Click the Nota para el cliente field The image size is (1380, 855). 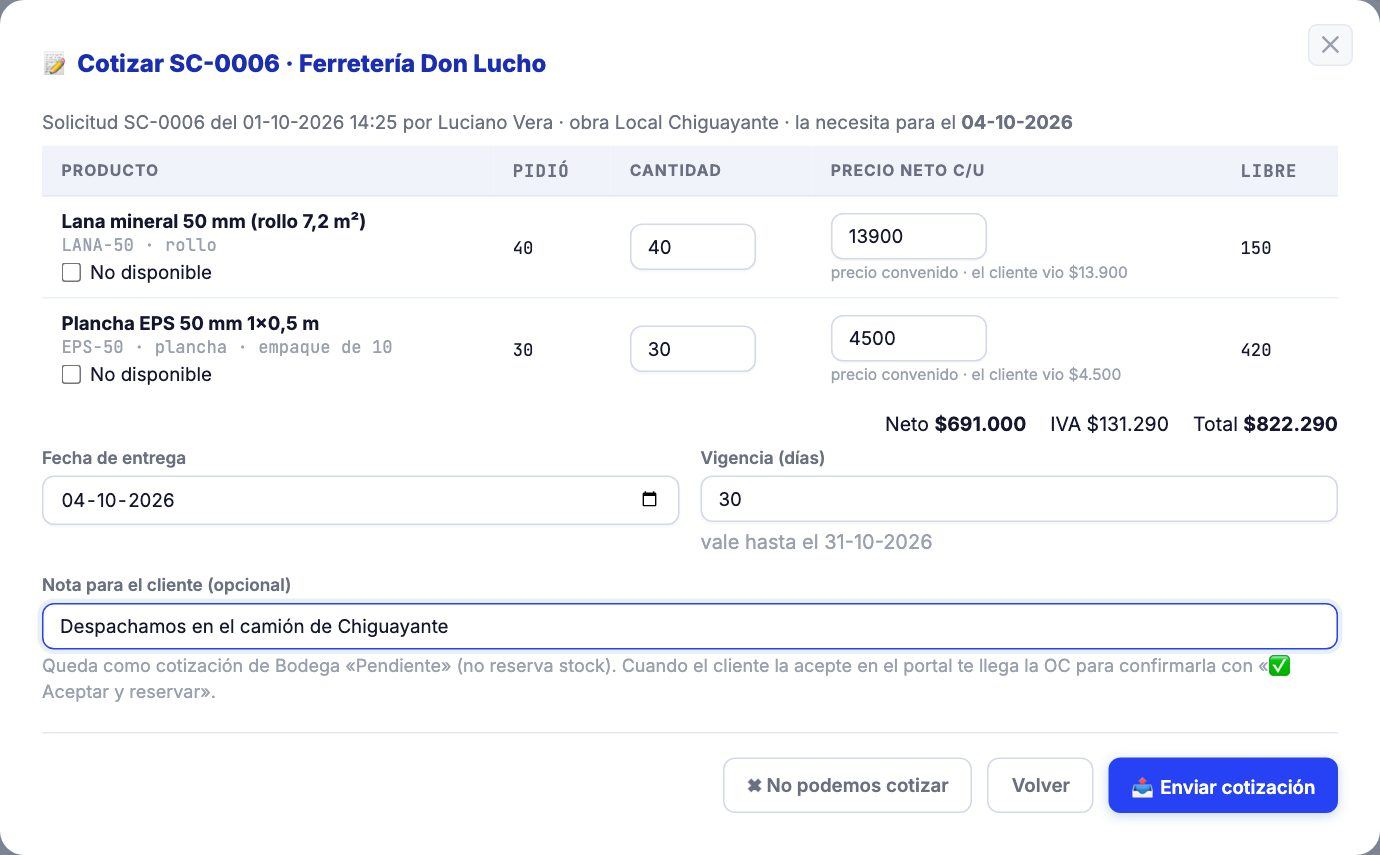(689, 626)
